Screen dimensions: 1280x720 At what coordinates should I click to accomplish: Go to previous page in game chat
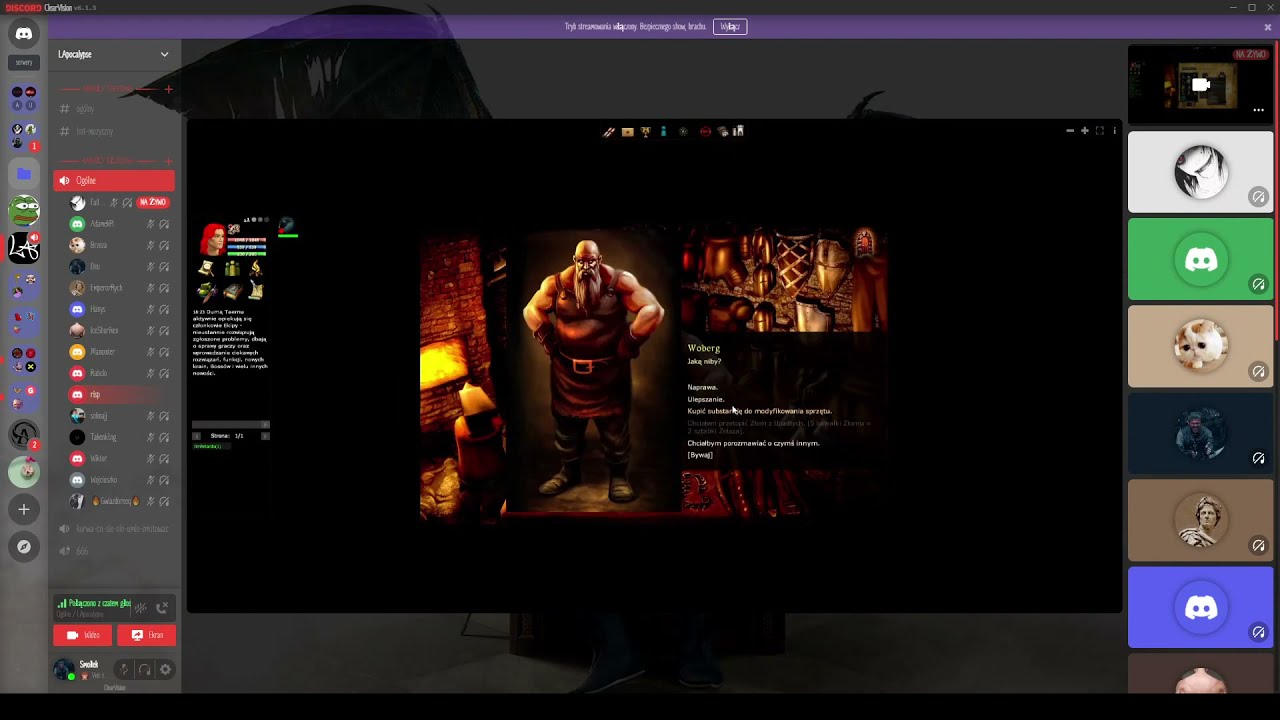pos(196,436)
